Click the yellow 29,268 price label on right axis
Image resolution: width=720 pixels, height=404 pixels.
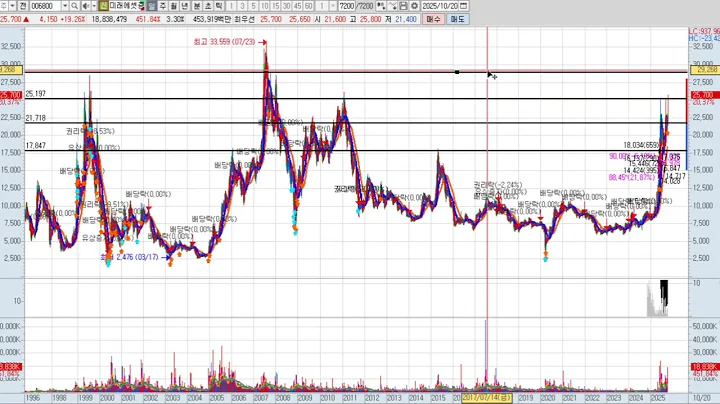707,69
